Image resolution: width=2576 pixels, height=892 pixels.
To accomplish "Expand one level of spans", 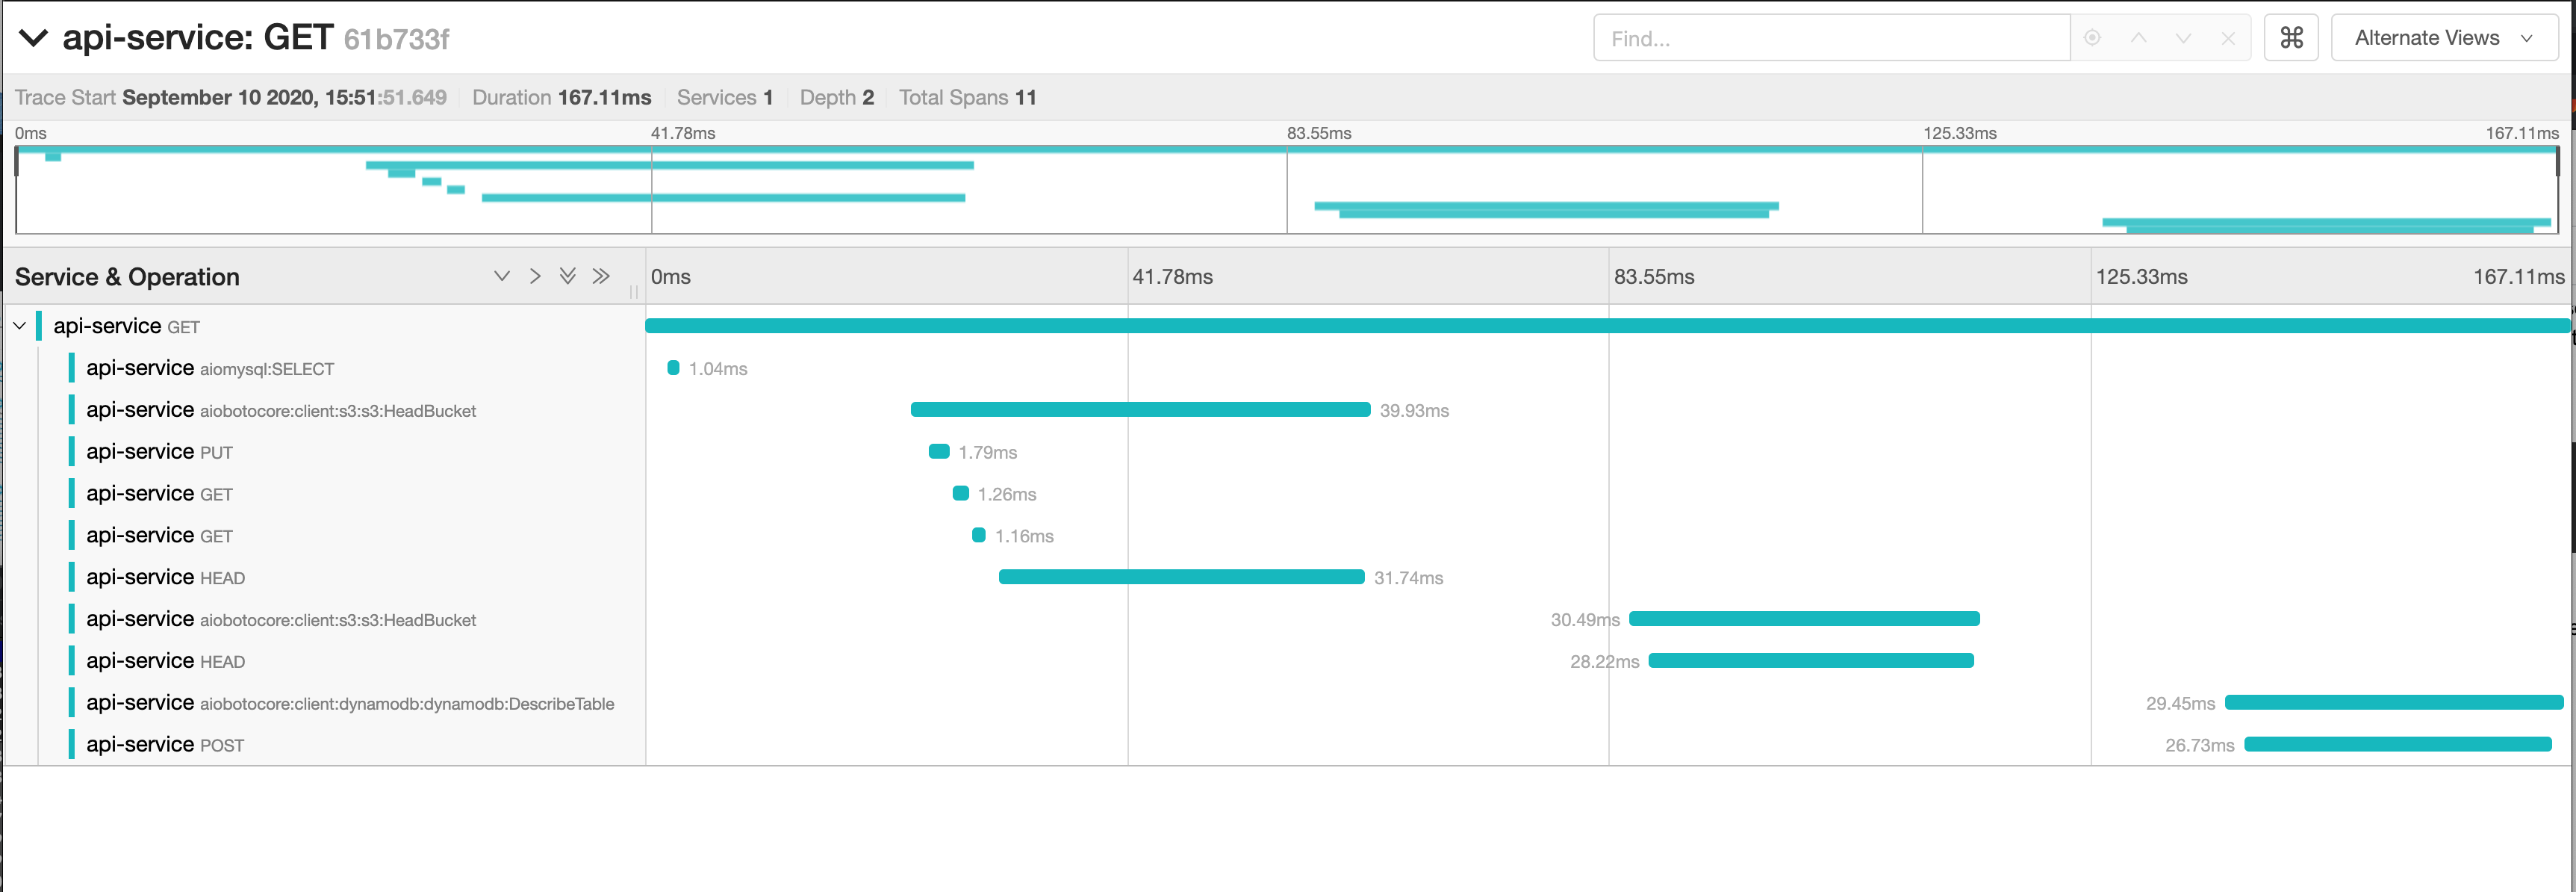I will pyautogui.click(x=535, y=276).
